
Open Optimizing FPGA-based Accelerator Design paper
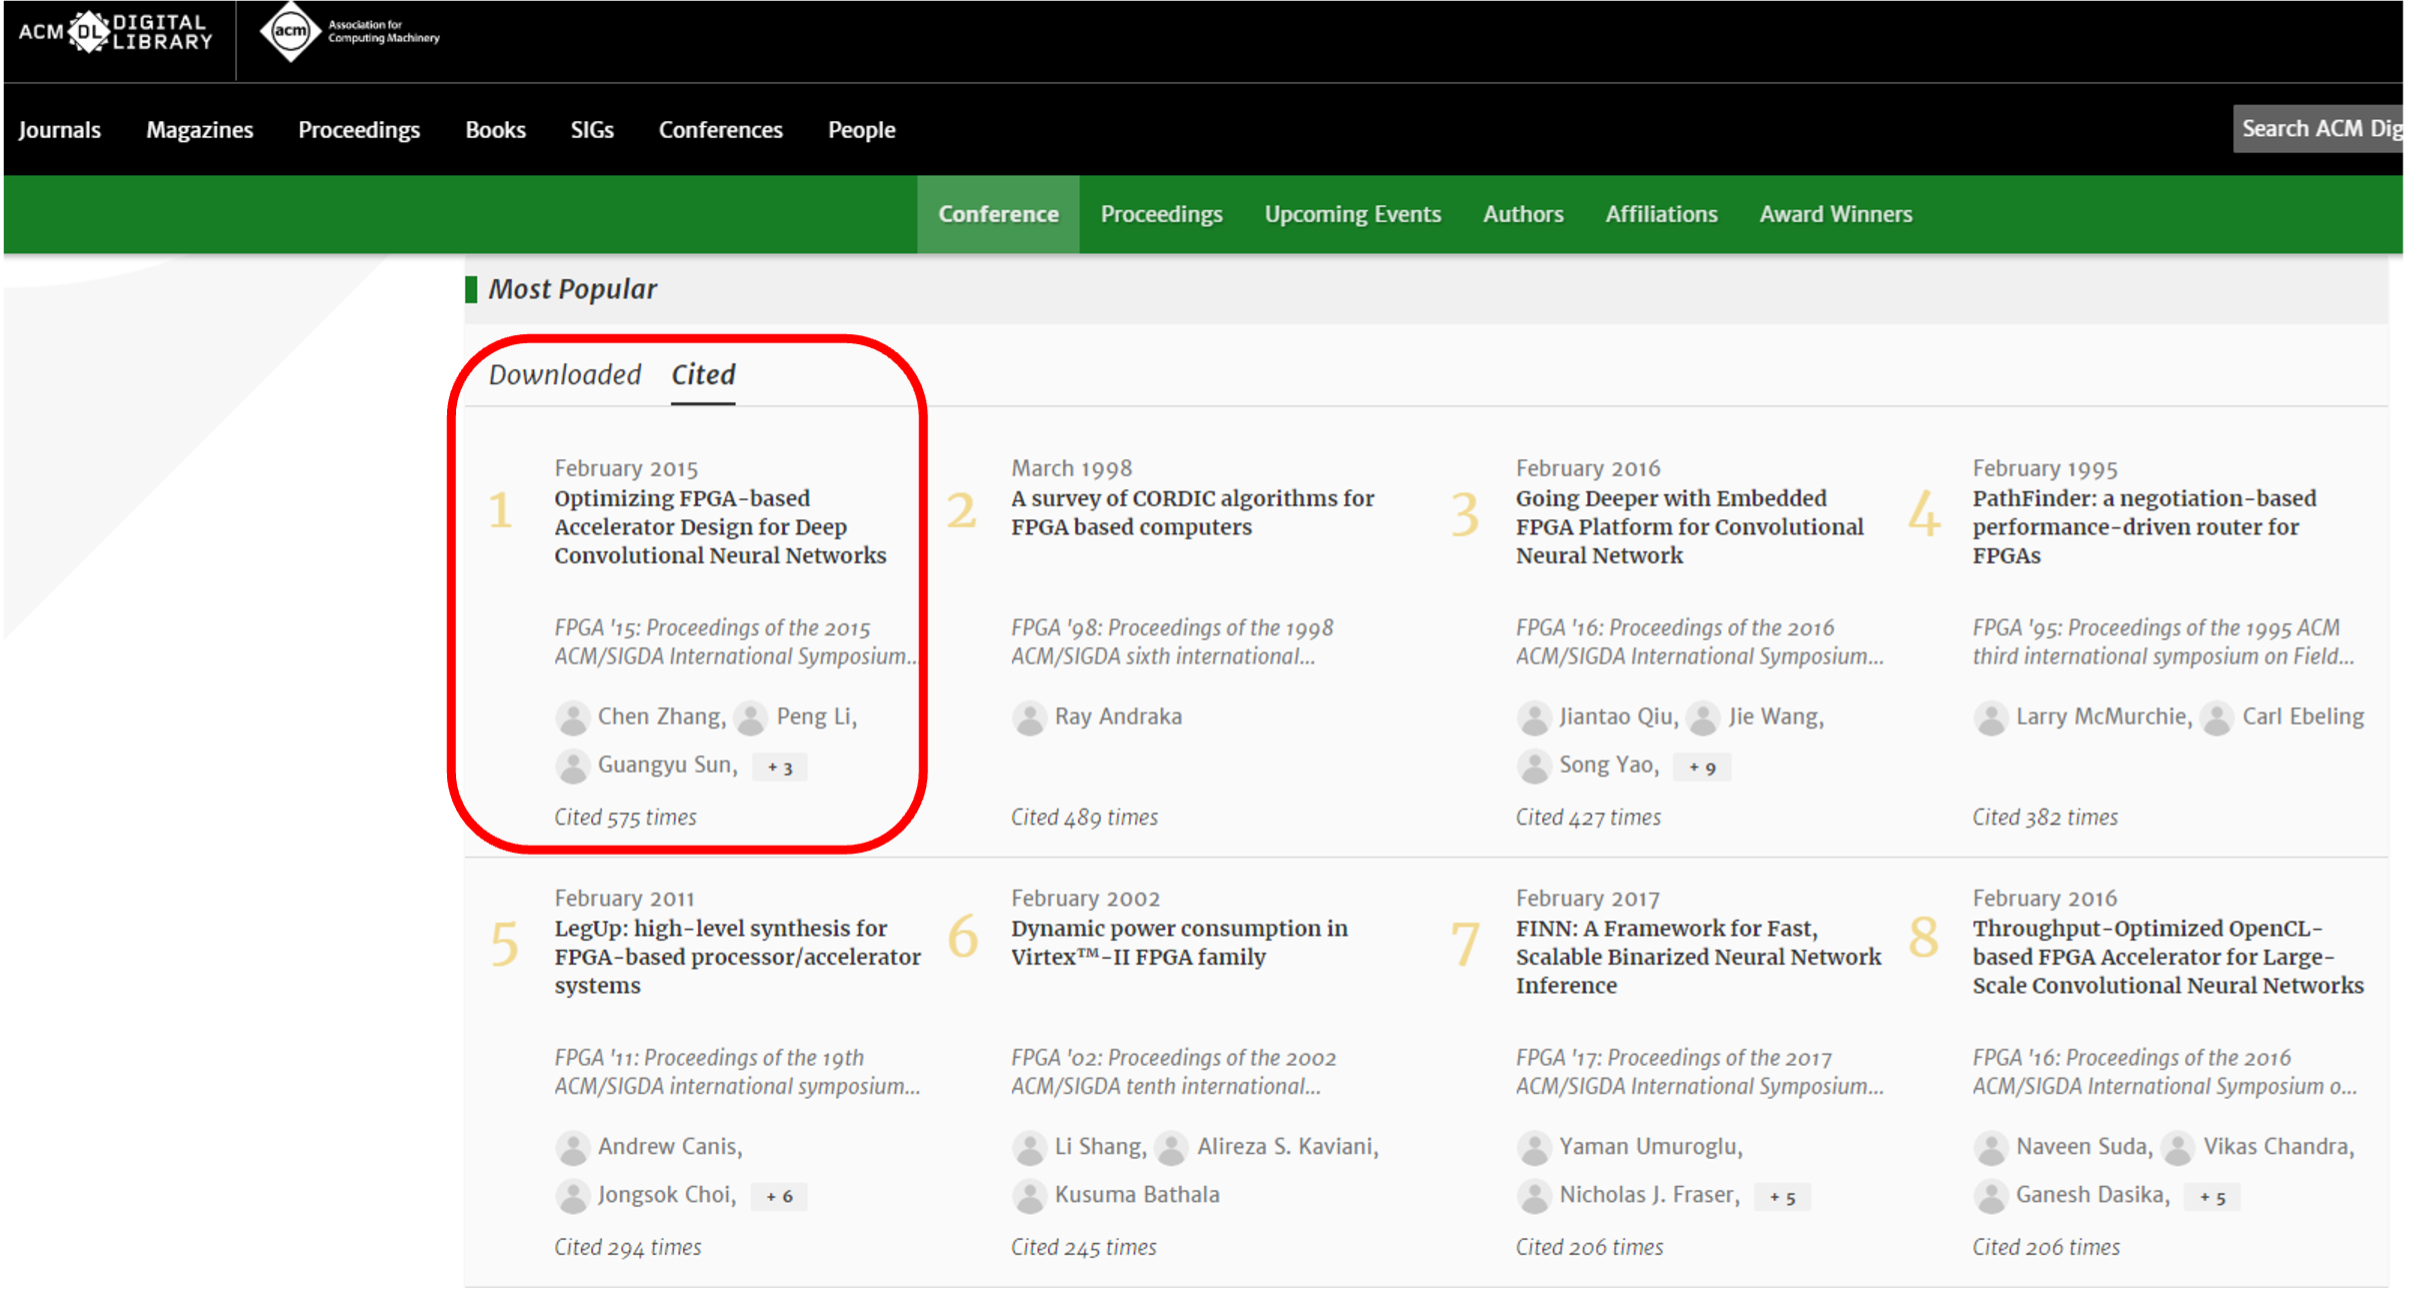[x=720, y=527]
